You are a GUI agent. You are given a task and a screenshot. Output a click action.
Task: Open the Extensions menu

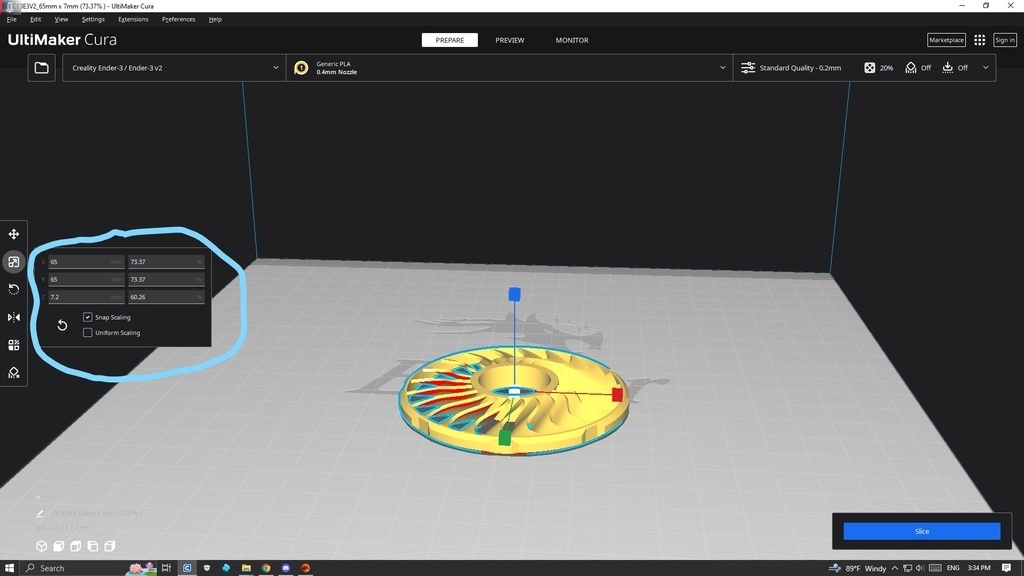133,19
